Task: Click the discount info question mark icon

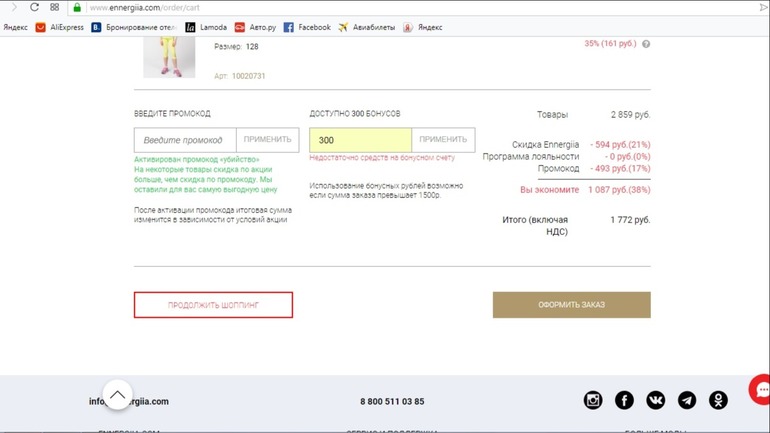Action: (x=646, y=44)
